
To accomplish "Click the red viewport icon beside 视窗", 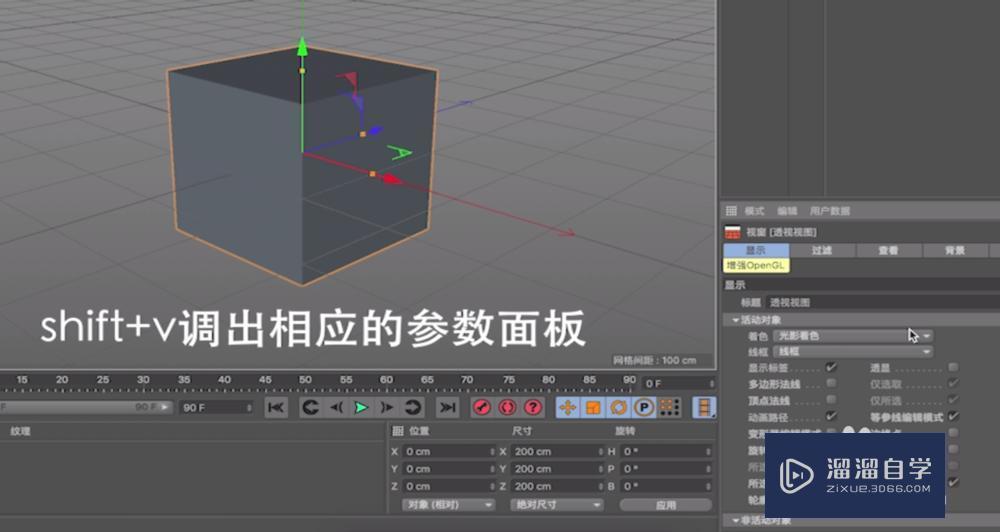I will (733, 232).
